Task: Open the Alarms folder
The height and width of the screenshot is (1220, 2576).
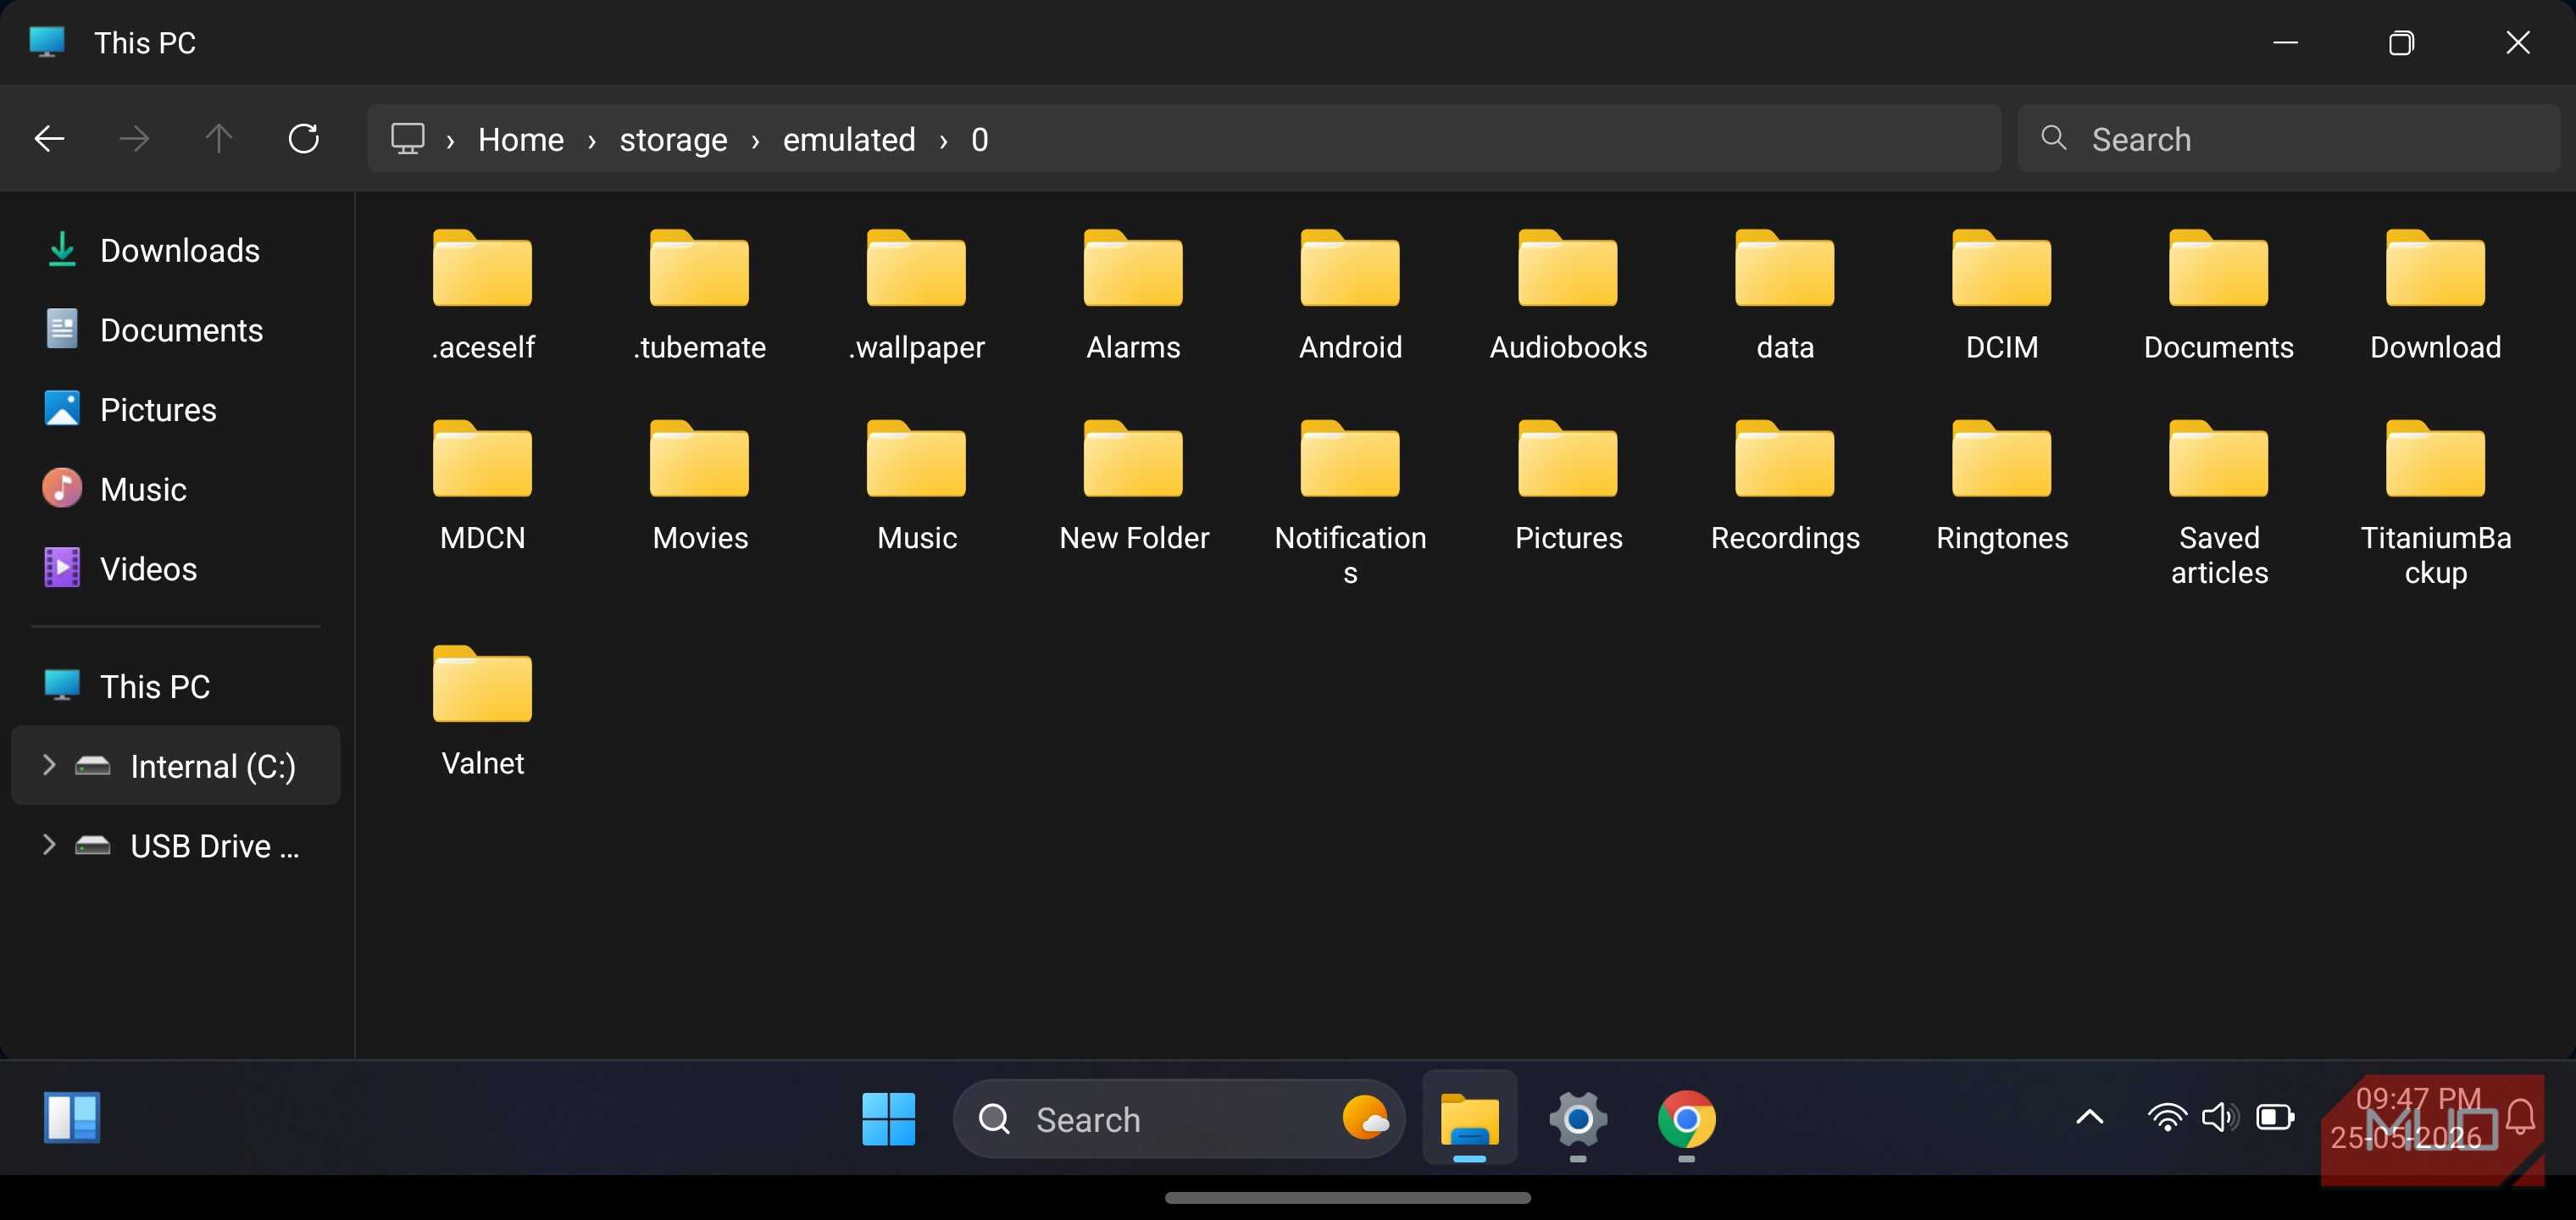Action: 1133,295
